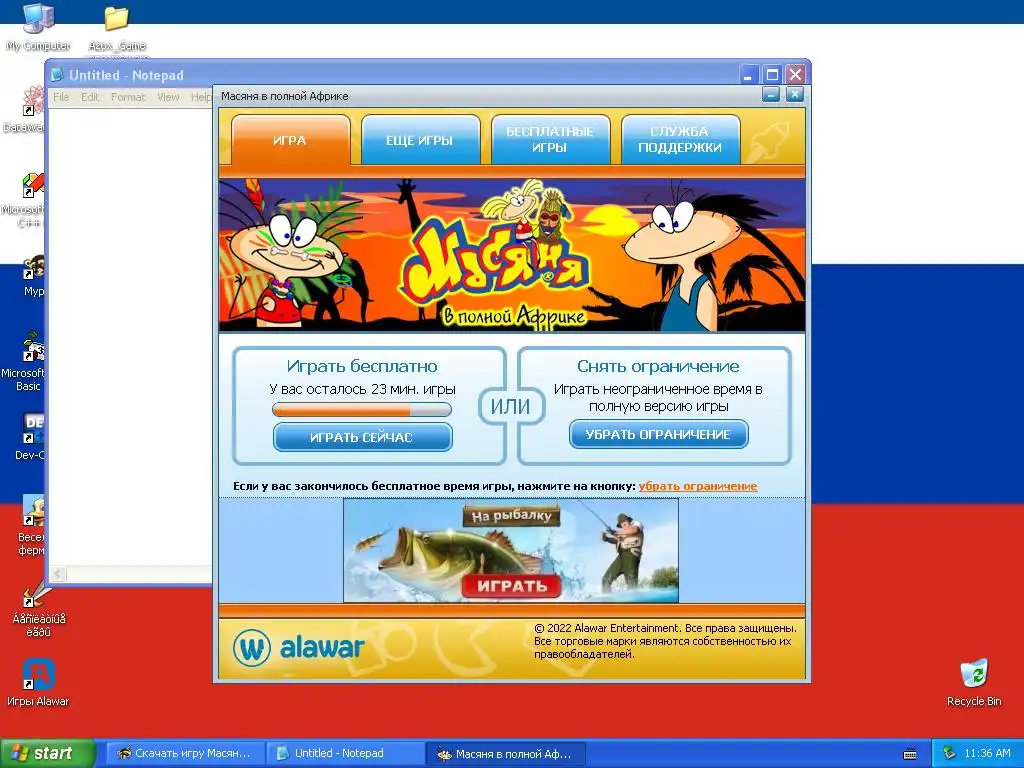The width and height of the screenshot is (1024, 768).
Task: Open Notepad File menu
Action: [61, 97]
